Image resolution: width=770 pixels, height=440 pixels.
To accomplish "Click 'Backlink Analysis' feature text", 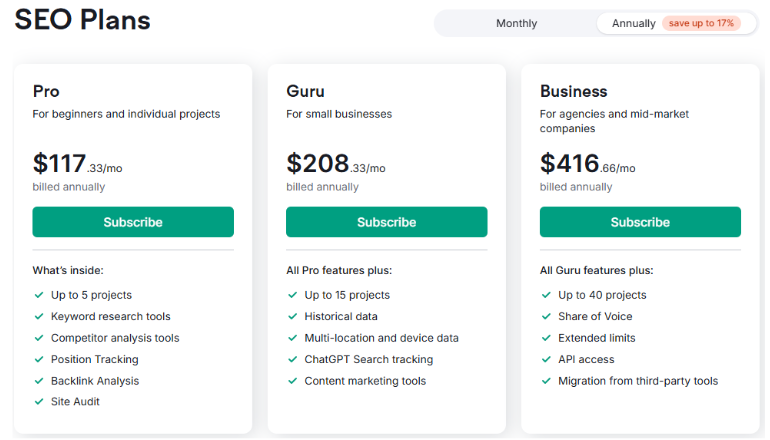I will coord(95,381).
